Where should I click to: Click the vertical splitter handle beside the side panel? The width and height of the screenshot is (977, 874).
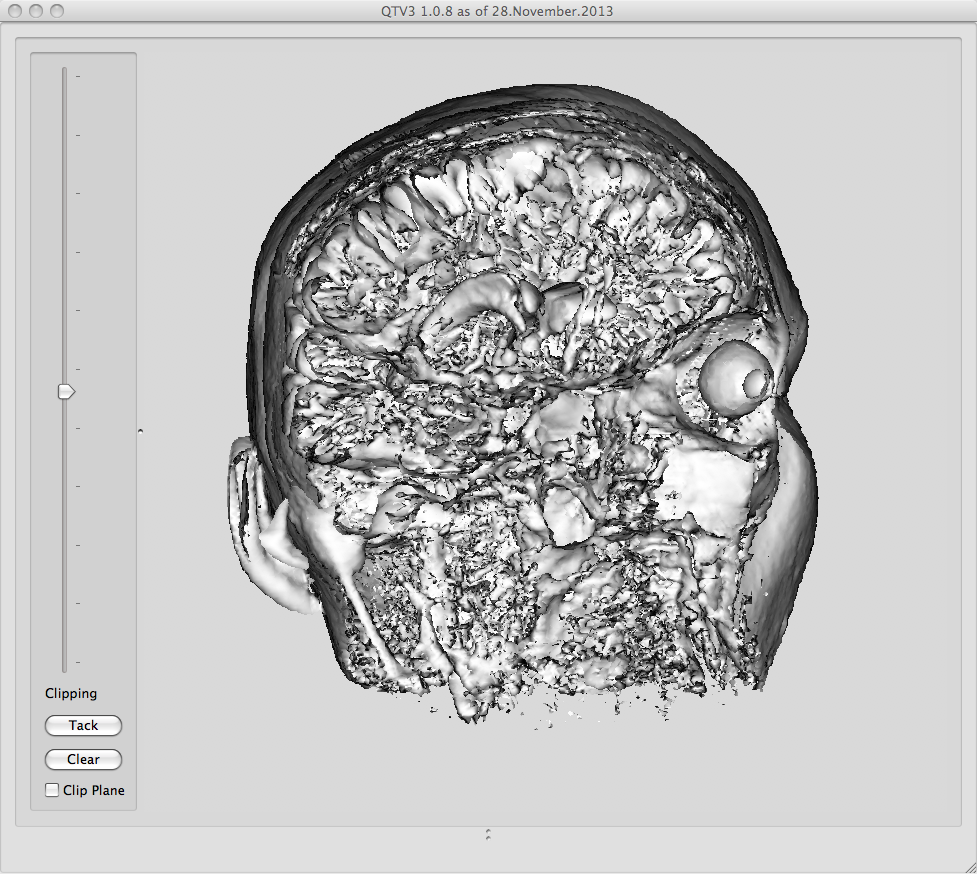click(x=140, y=430)
